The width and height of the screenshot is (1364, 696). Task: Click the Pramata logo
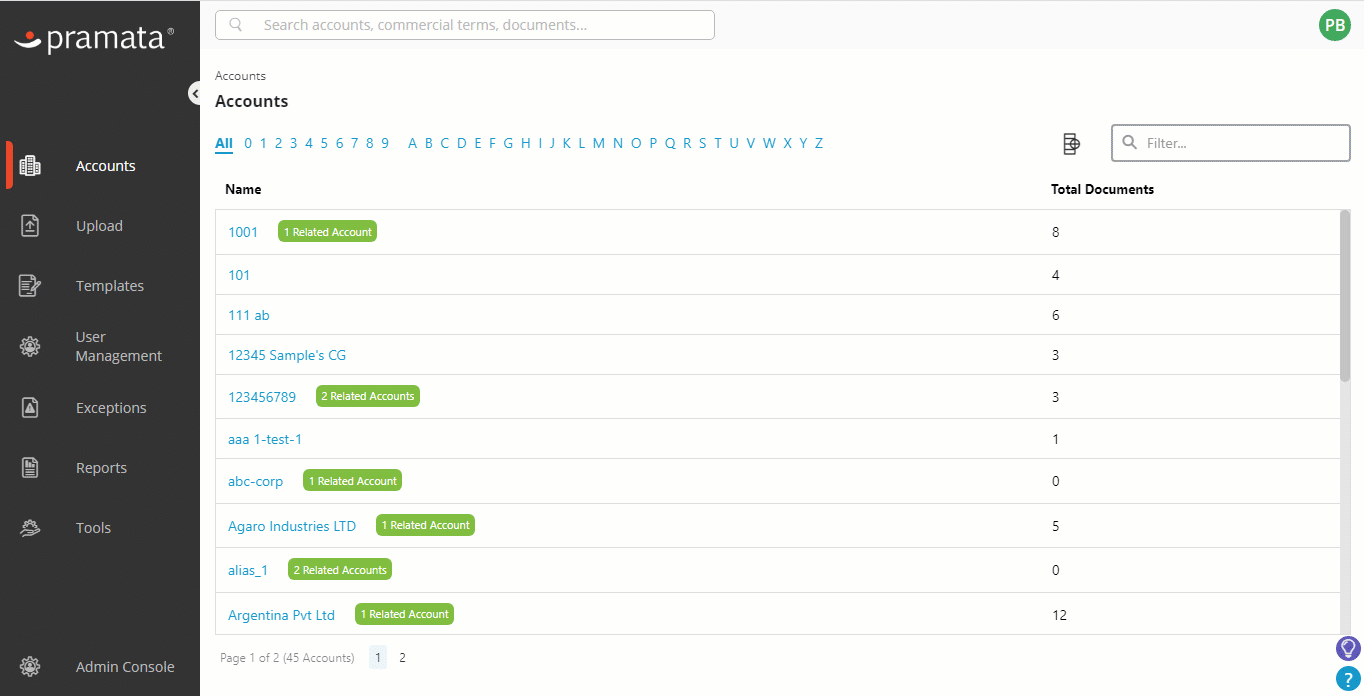pos(95,38)
